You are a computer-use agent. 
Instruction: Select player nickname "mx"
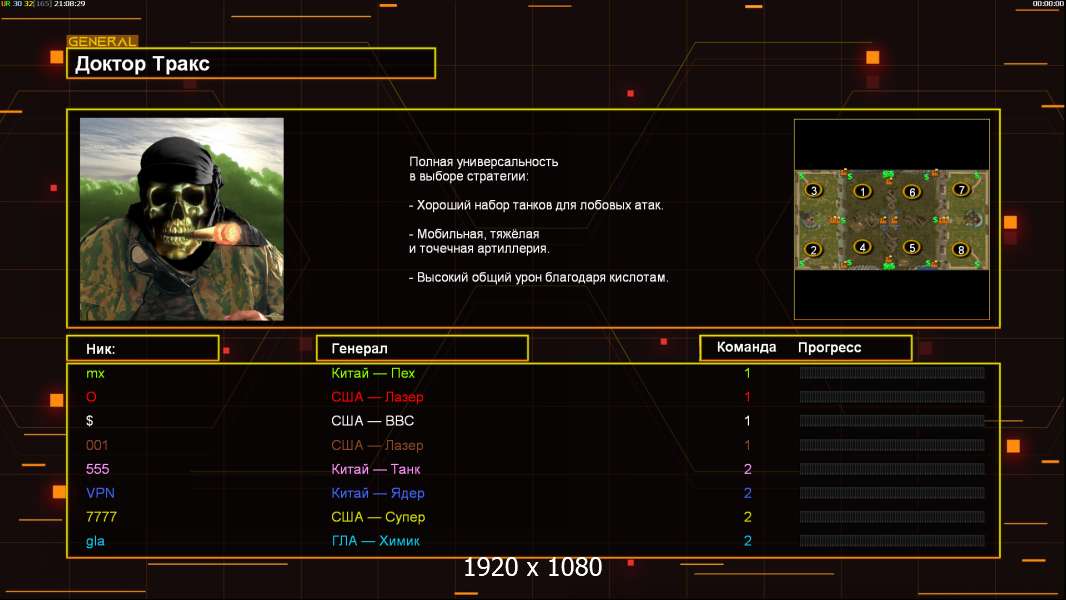point(95,373)
